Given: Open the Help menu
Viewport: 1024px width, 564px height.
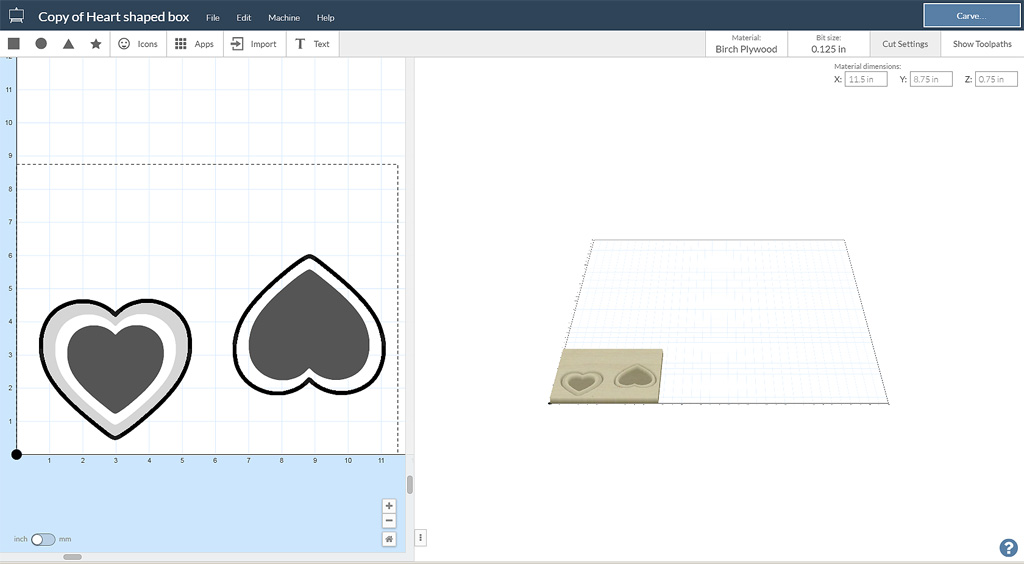Looking at the screenshot, I should click(x=326, y=18).
